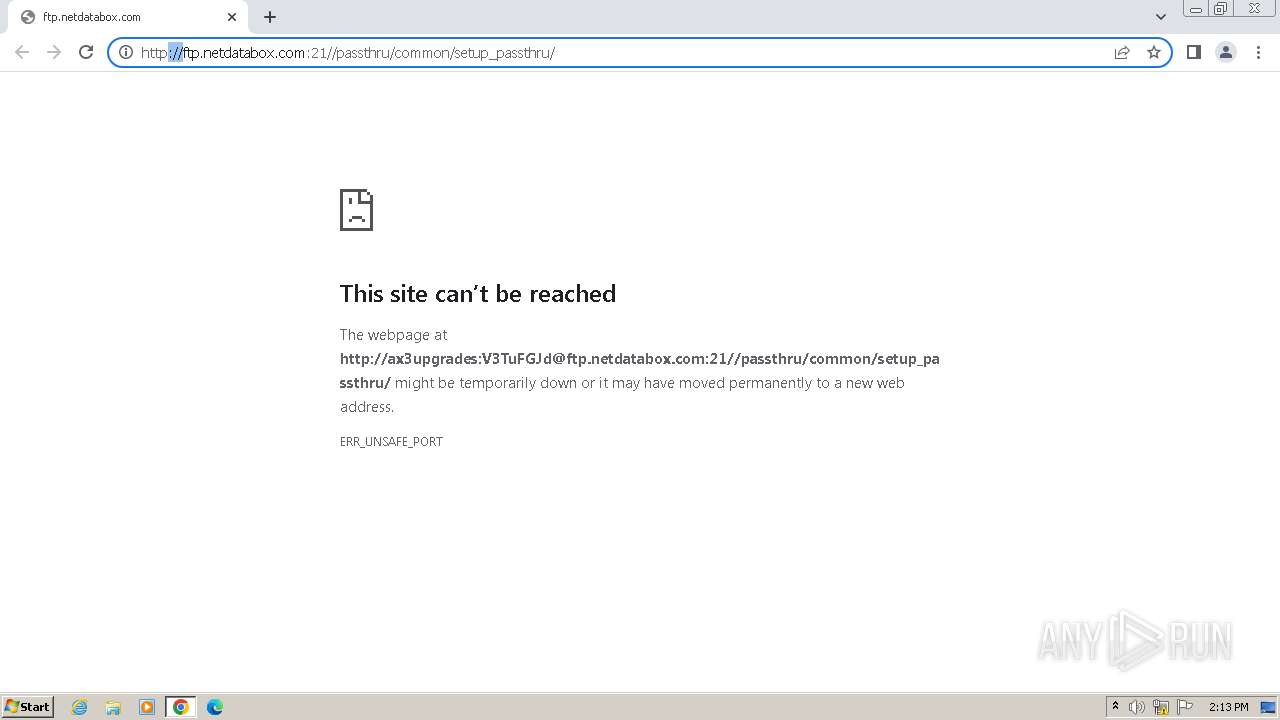Close the ftp.netdatabox.com tab
1280x720 pixels.
pyautogui.click(x=232, y=17)
